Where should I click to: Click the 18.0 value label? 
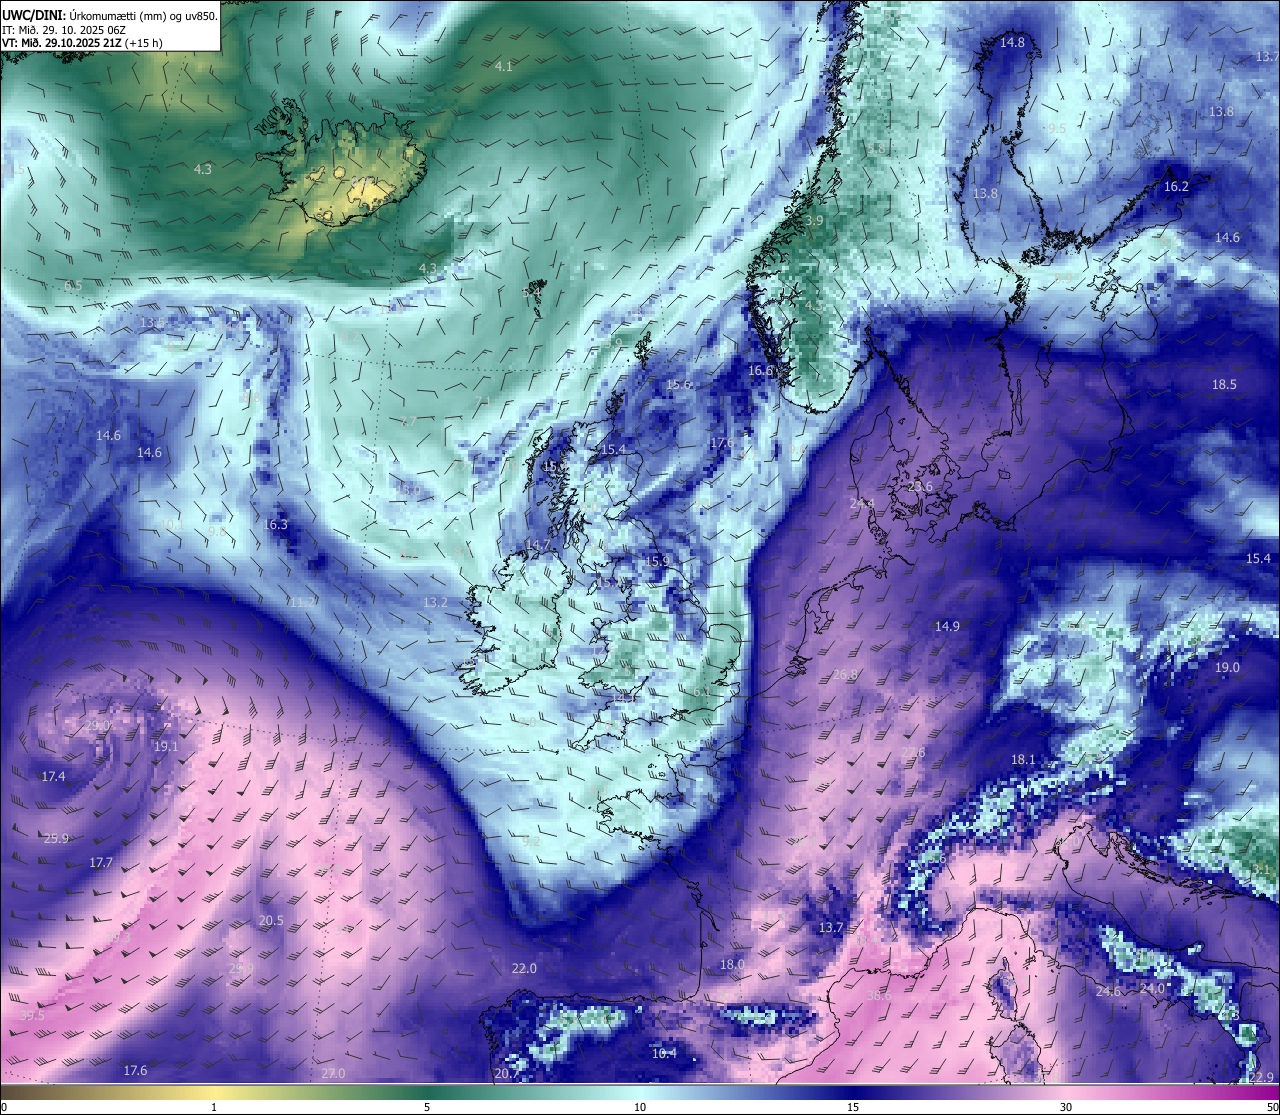pos(733,965)
